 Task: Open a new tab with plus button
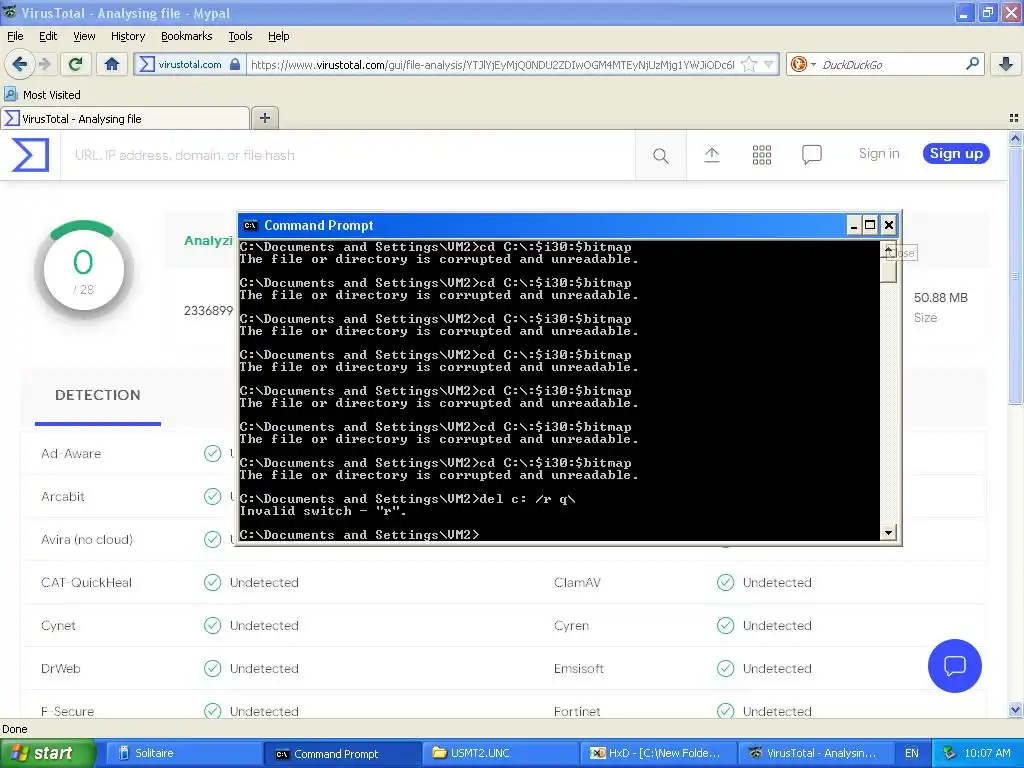[x=264, y=118]
